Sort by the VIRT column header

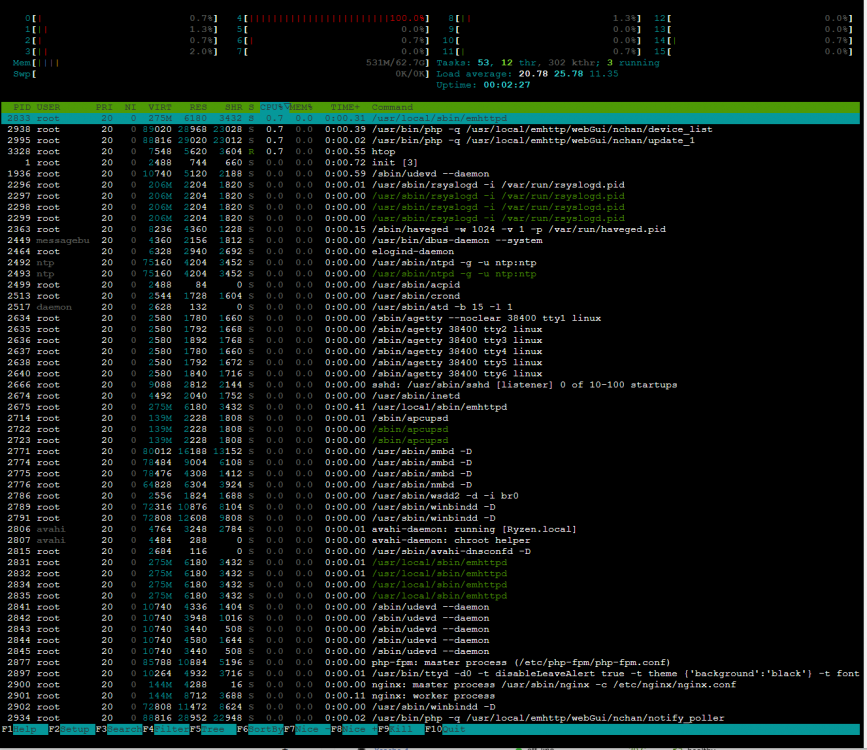[160, 107]
